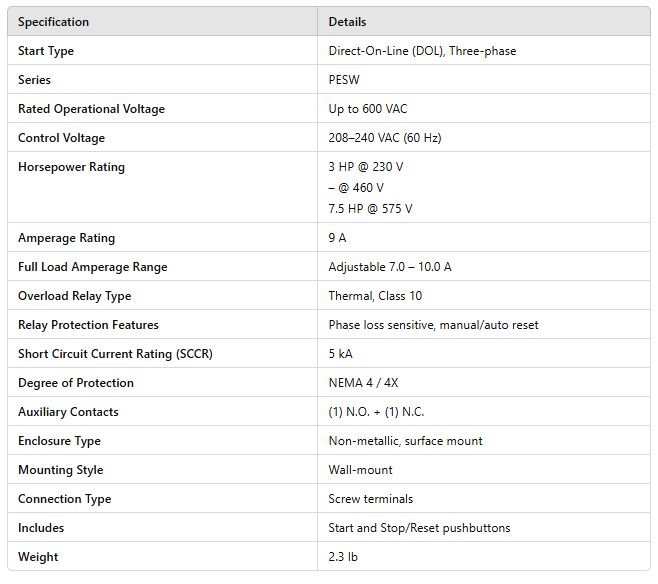Select the 'Thermal, Class 10' cell
Screen dimensions: 658x584
[x=376, y=296]
